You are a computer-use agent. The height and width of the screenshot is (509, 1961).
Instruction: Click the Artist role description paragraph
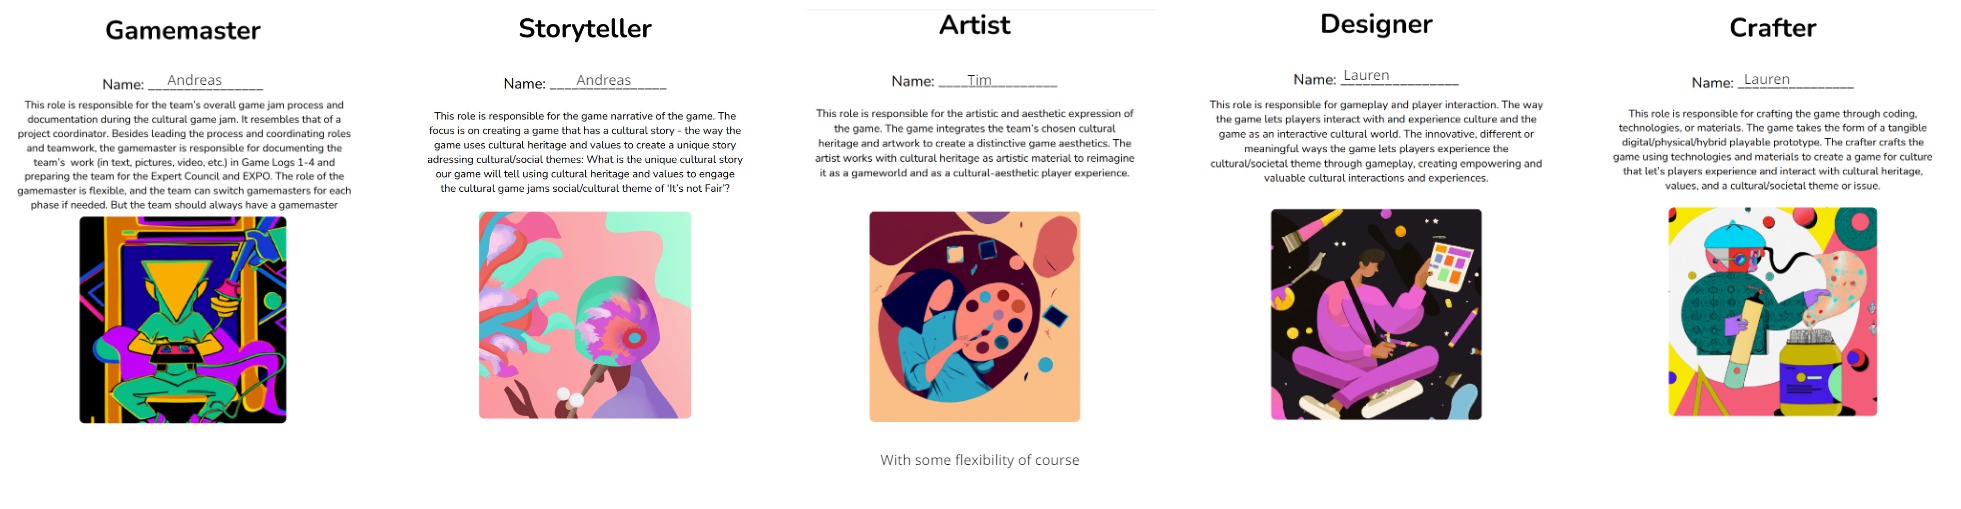[975, 143]
